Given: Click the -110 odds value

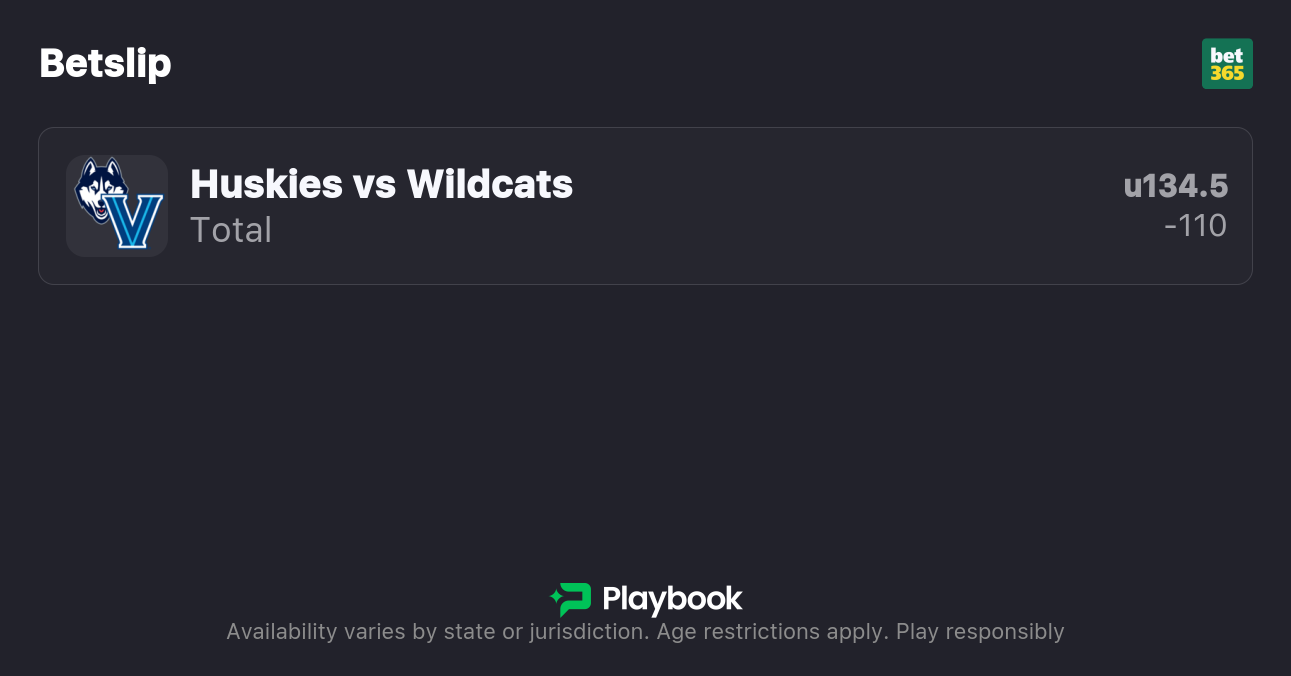Looking at the screenshot, I should click(x=1195, y=226).
